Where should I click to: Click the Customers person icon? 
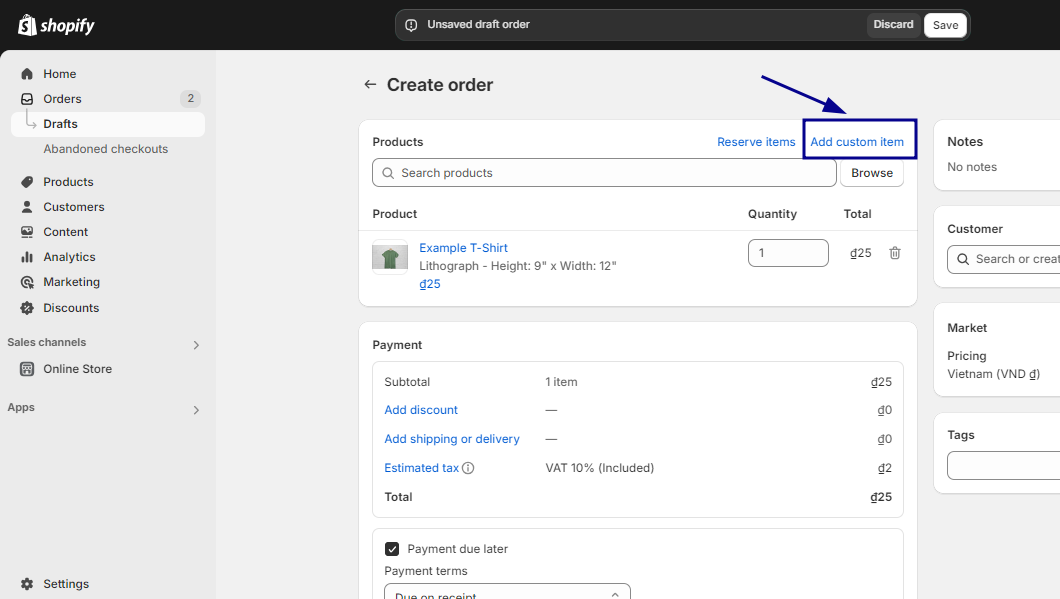point(27,207)
